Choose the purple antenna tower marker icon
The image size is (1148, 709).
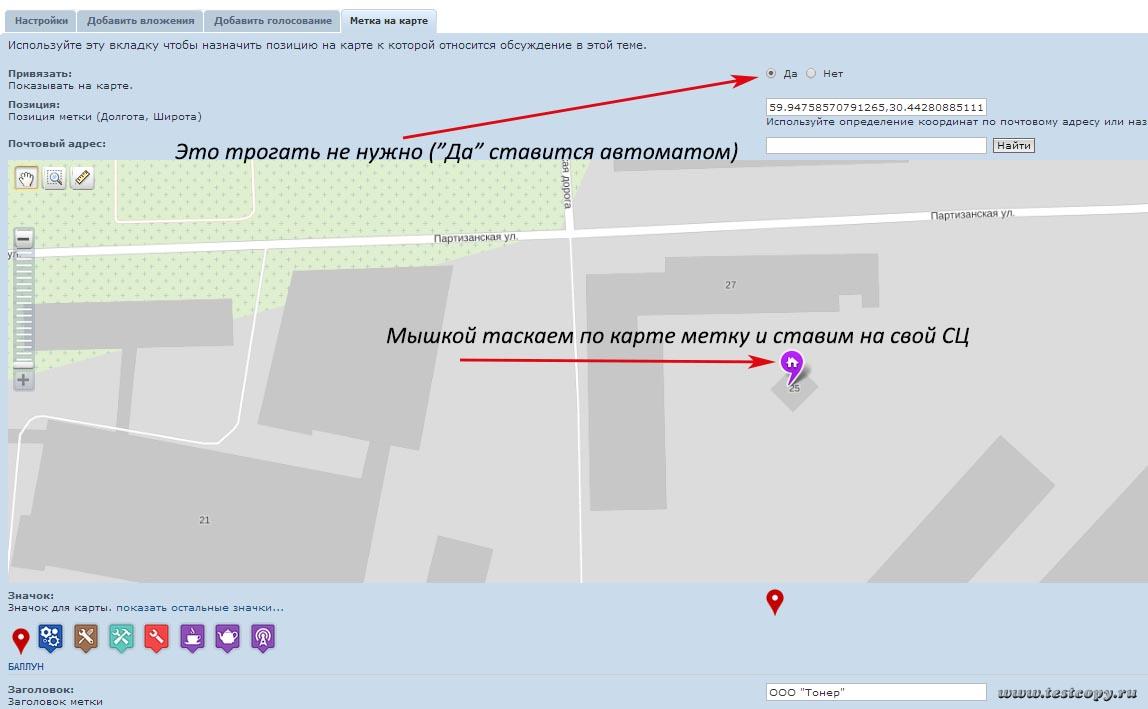pos(262,637)
